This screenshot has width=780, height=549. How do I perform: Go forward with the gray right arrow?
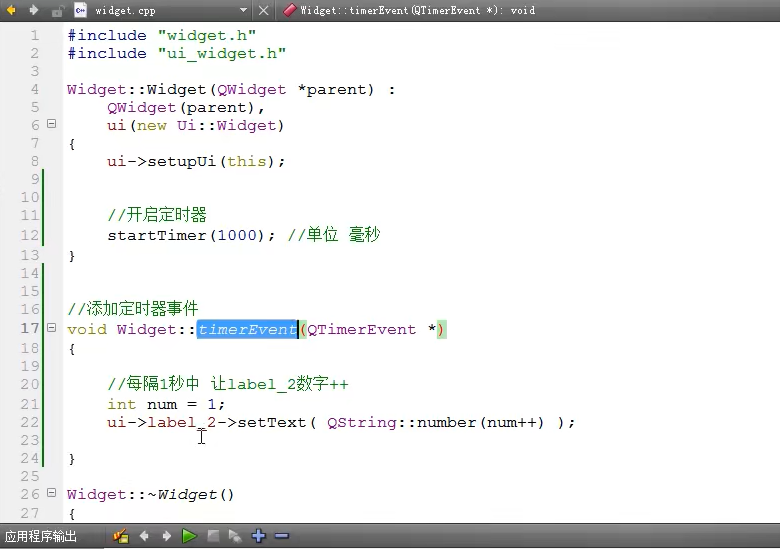coord(33,10)
